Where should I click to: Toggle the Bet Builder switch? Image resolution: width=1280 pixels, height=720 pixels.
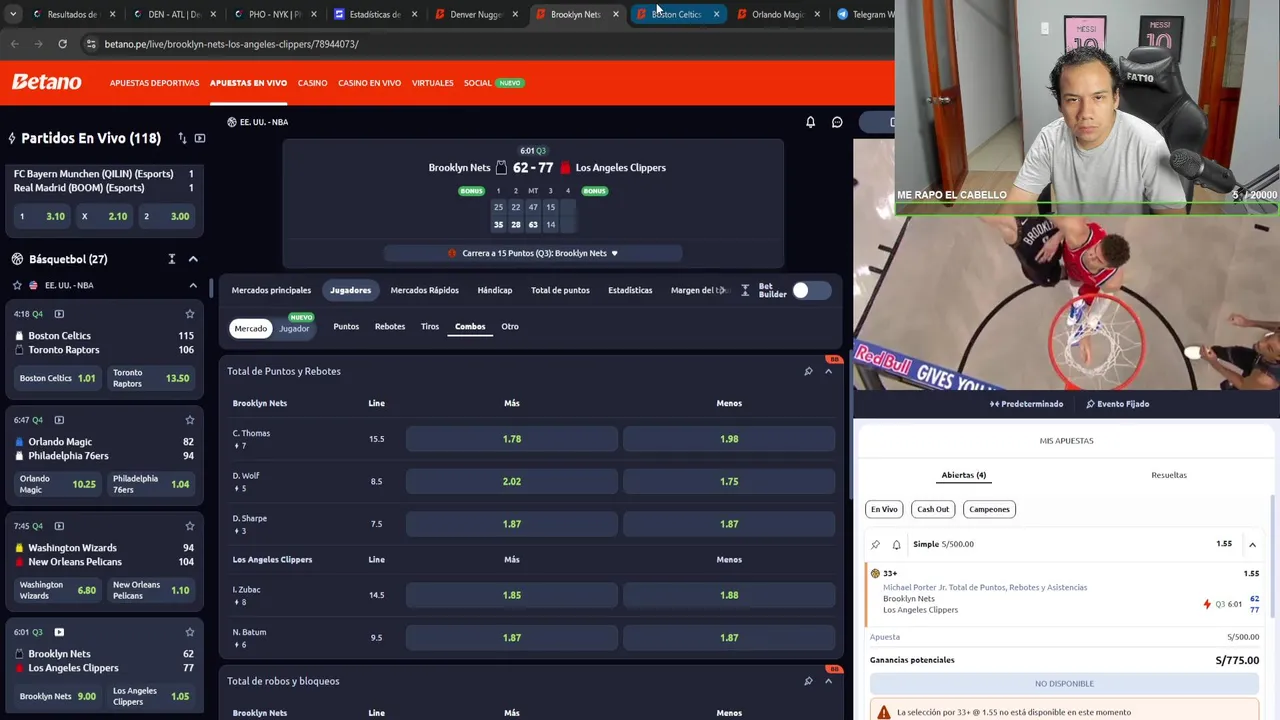810,290
